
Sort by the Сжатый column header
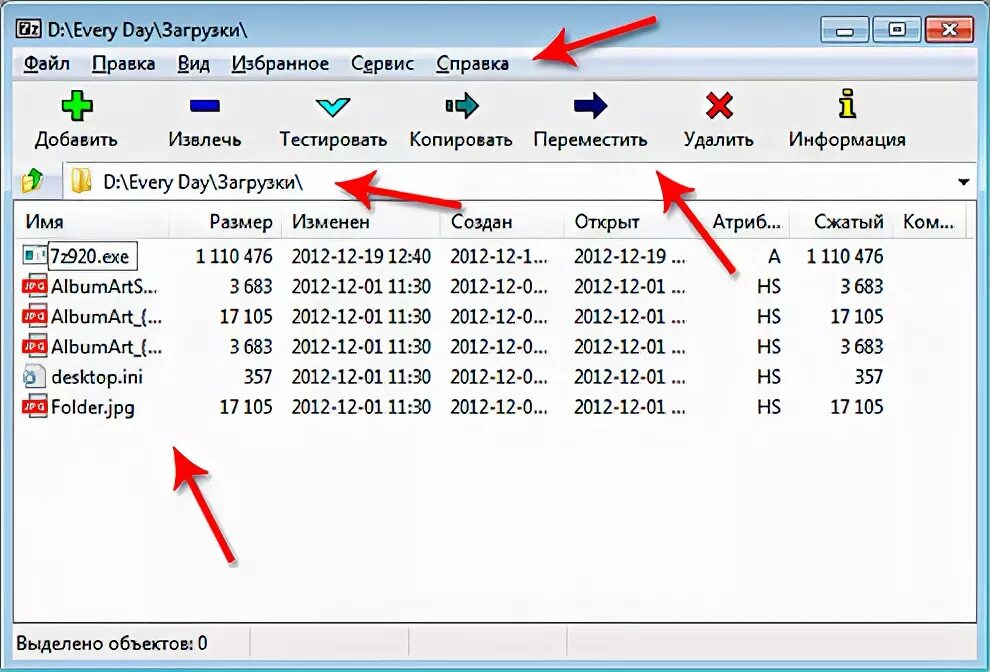pyautogui.click(x=842, y=222)
